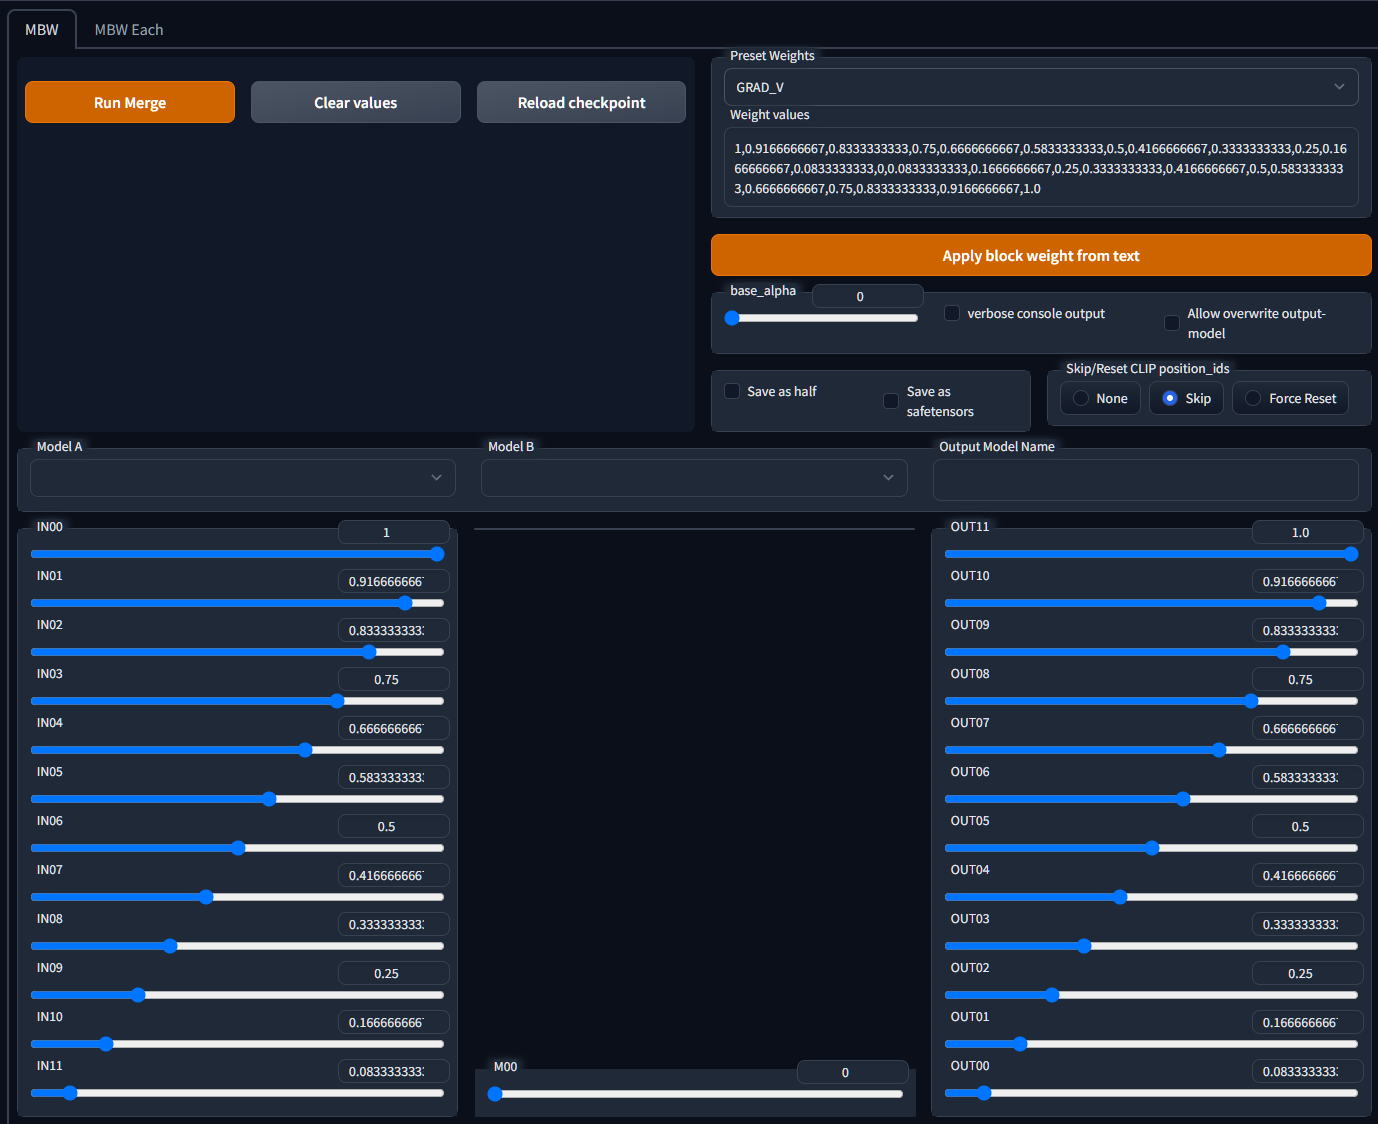The height and width of the screenshot is (1124, 1378).
Task: Click the Weight values text area
Action: [1041, 168]
